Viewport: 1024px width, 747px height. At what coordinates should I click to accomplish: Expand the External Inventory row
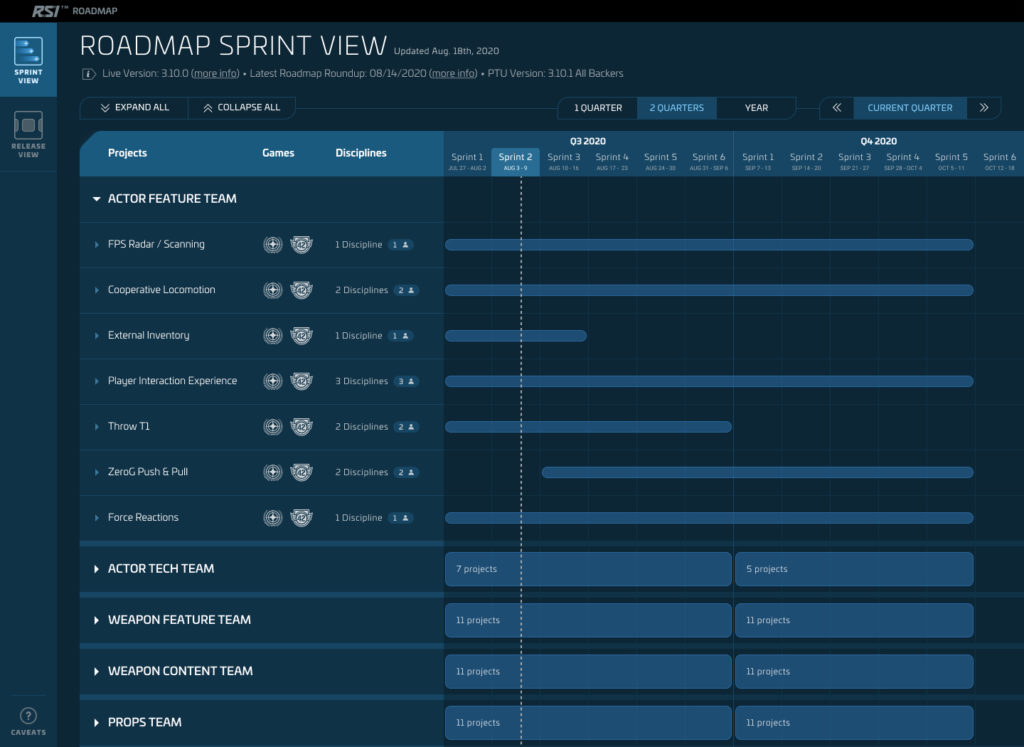pos(97,336)
